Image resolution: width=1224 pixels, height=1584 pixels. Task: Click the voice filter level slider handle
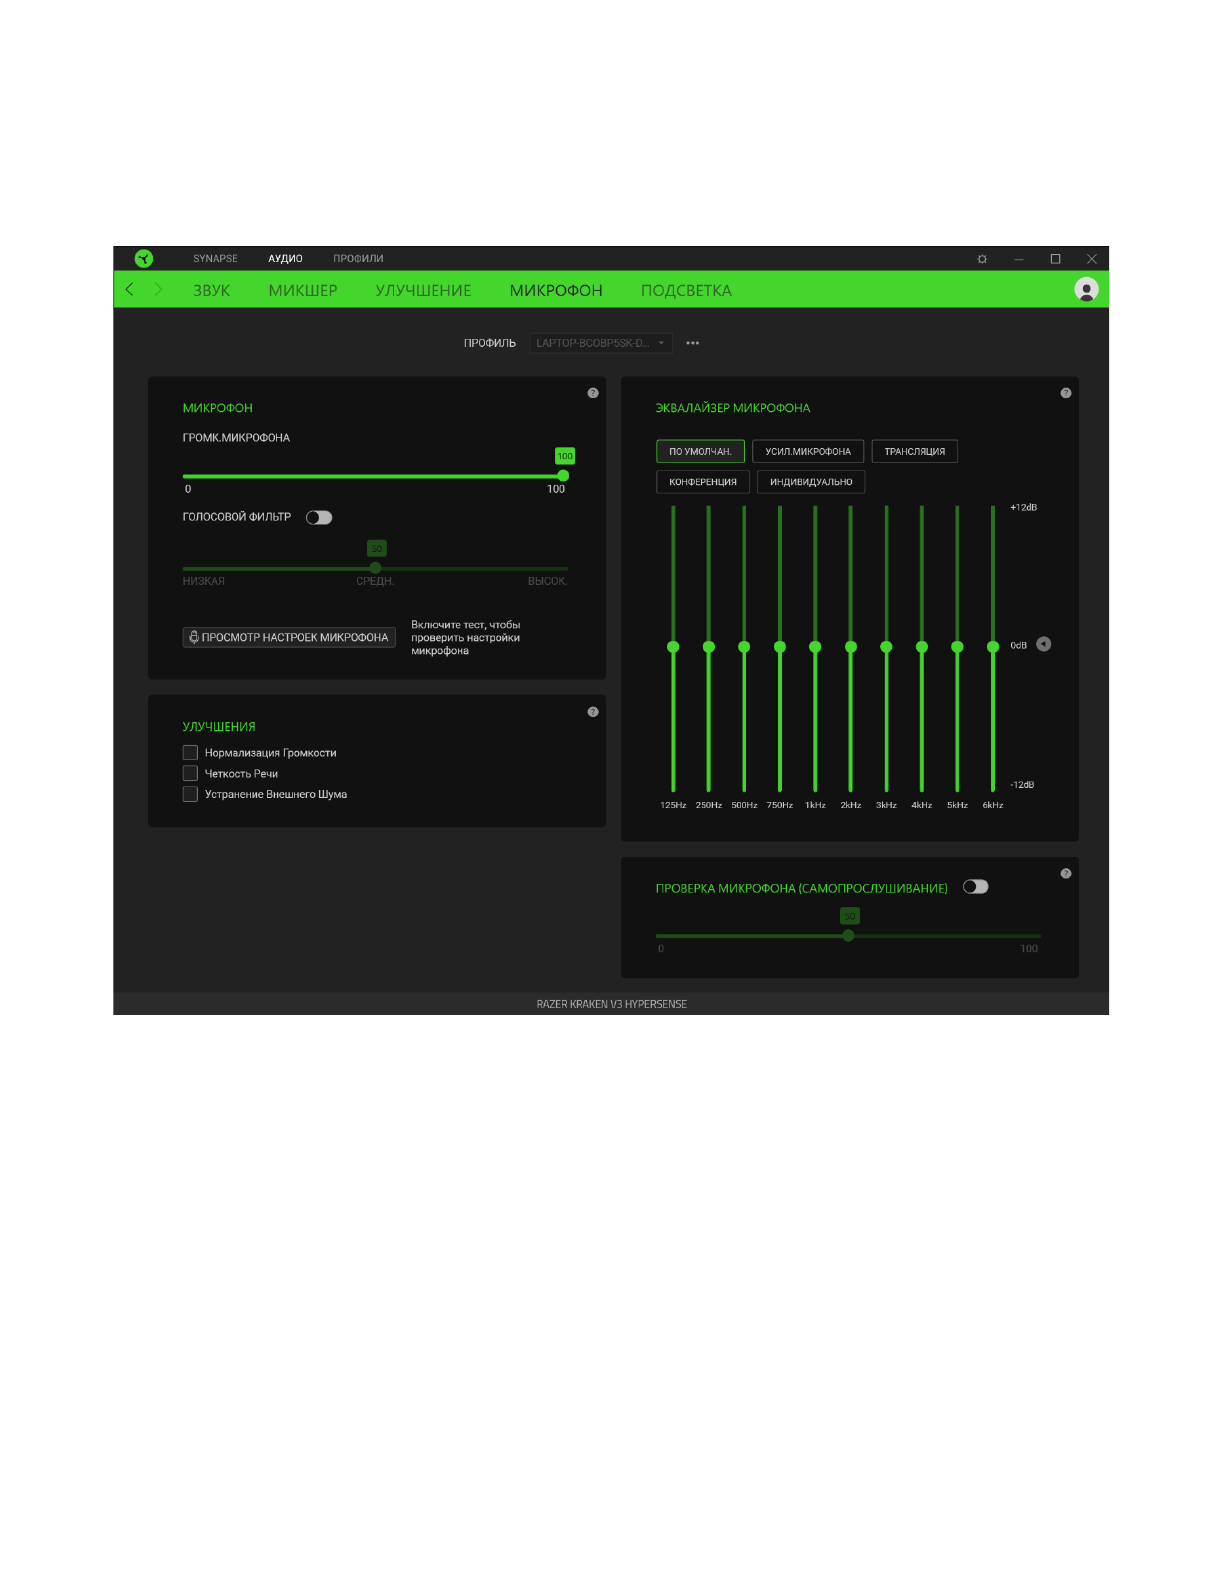376,568
